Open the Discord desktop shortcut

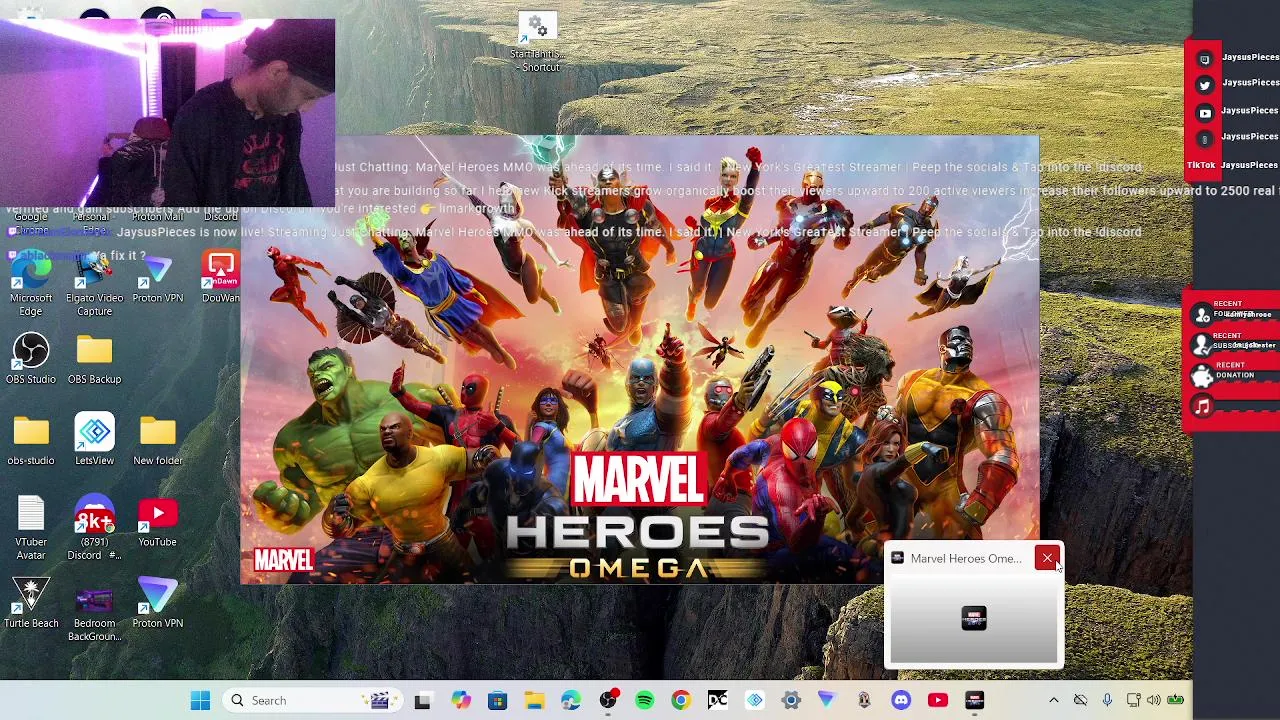click(94, 529)
